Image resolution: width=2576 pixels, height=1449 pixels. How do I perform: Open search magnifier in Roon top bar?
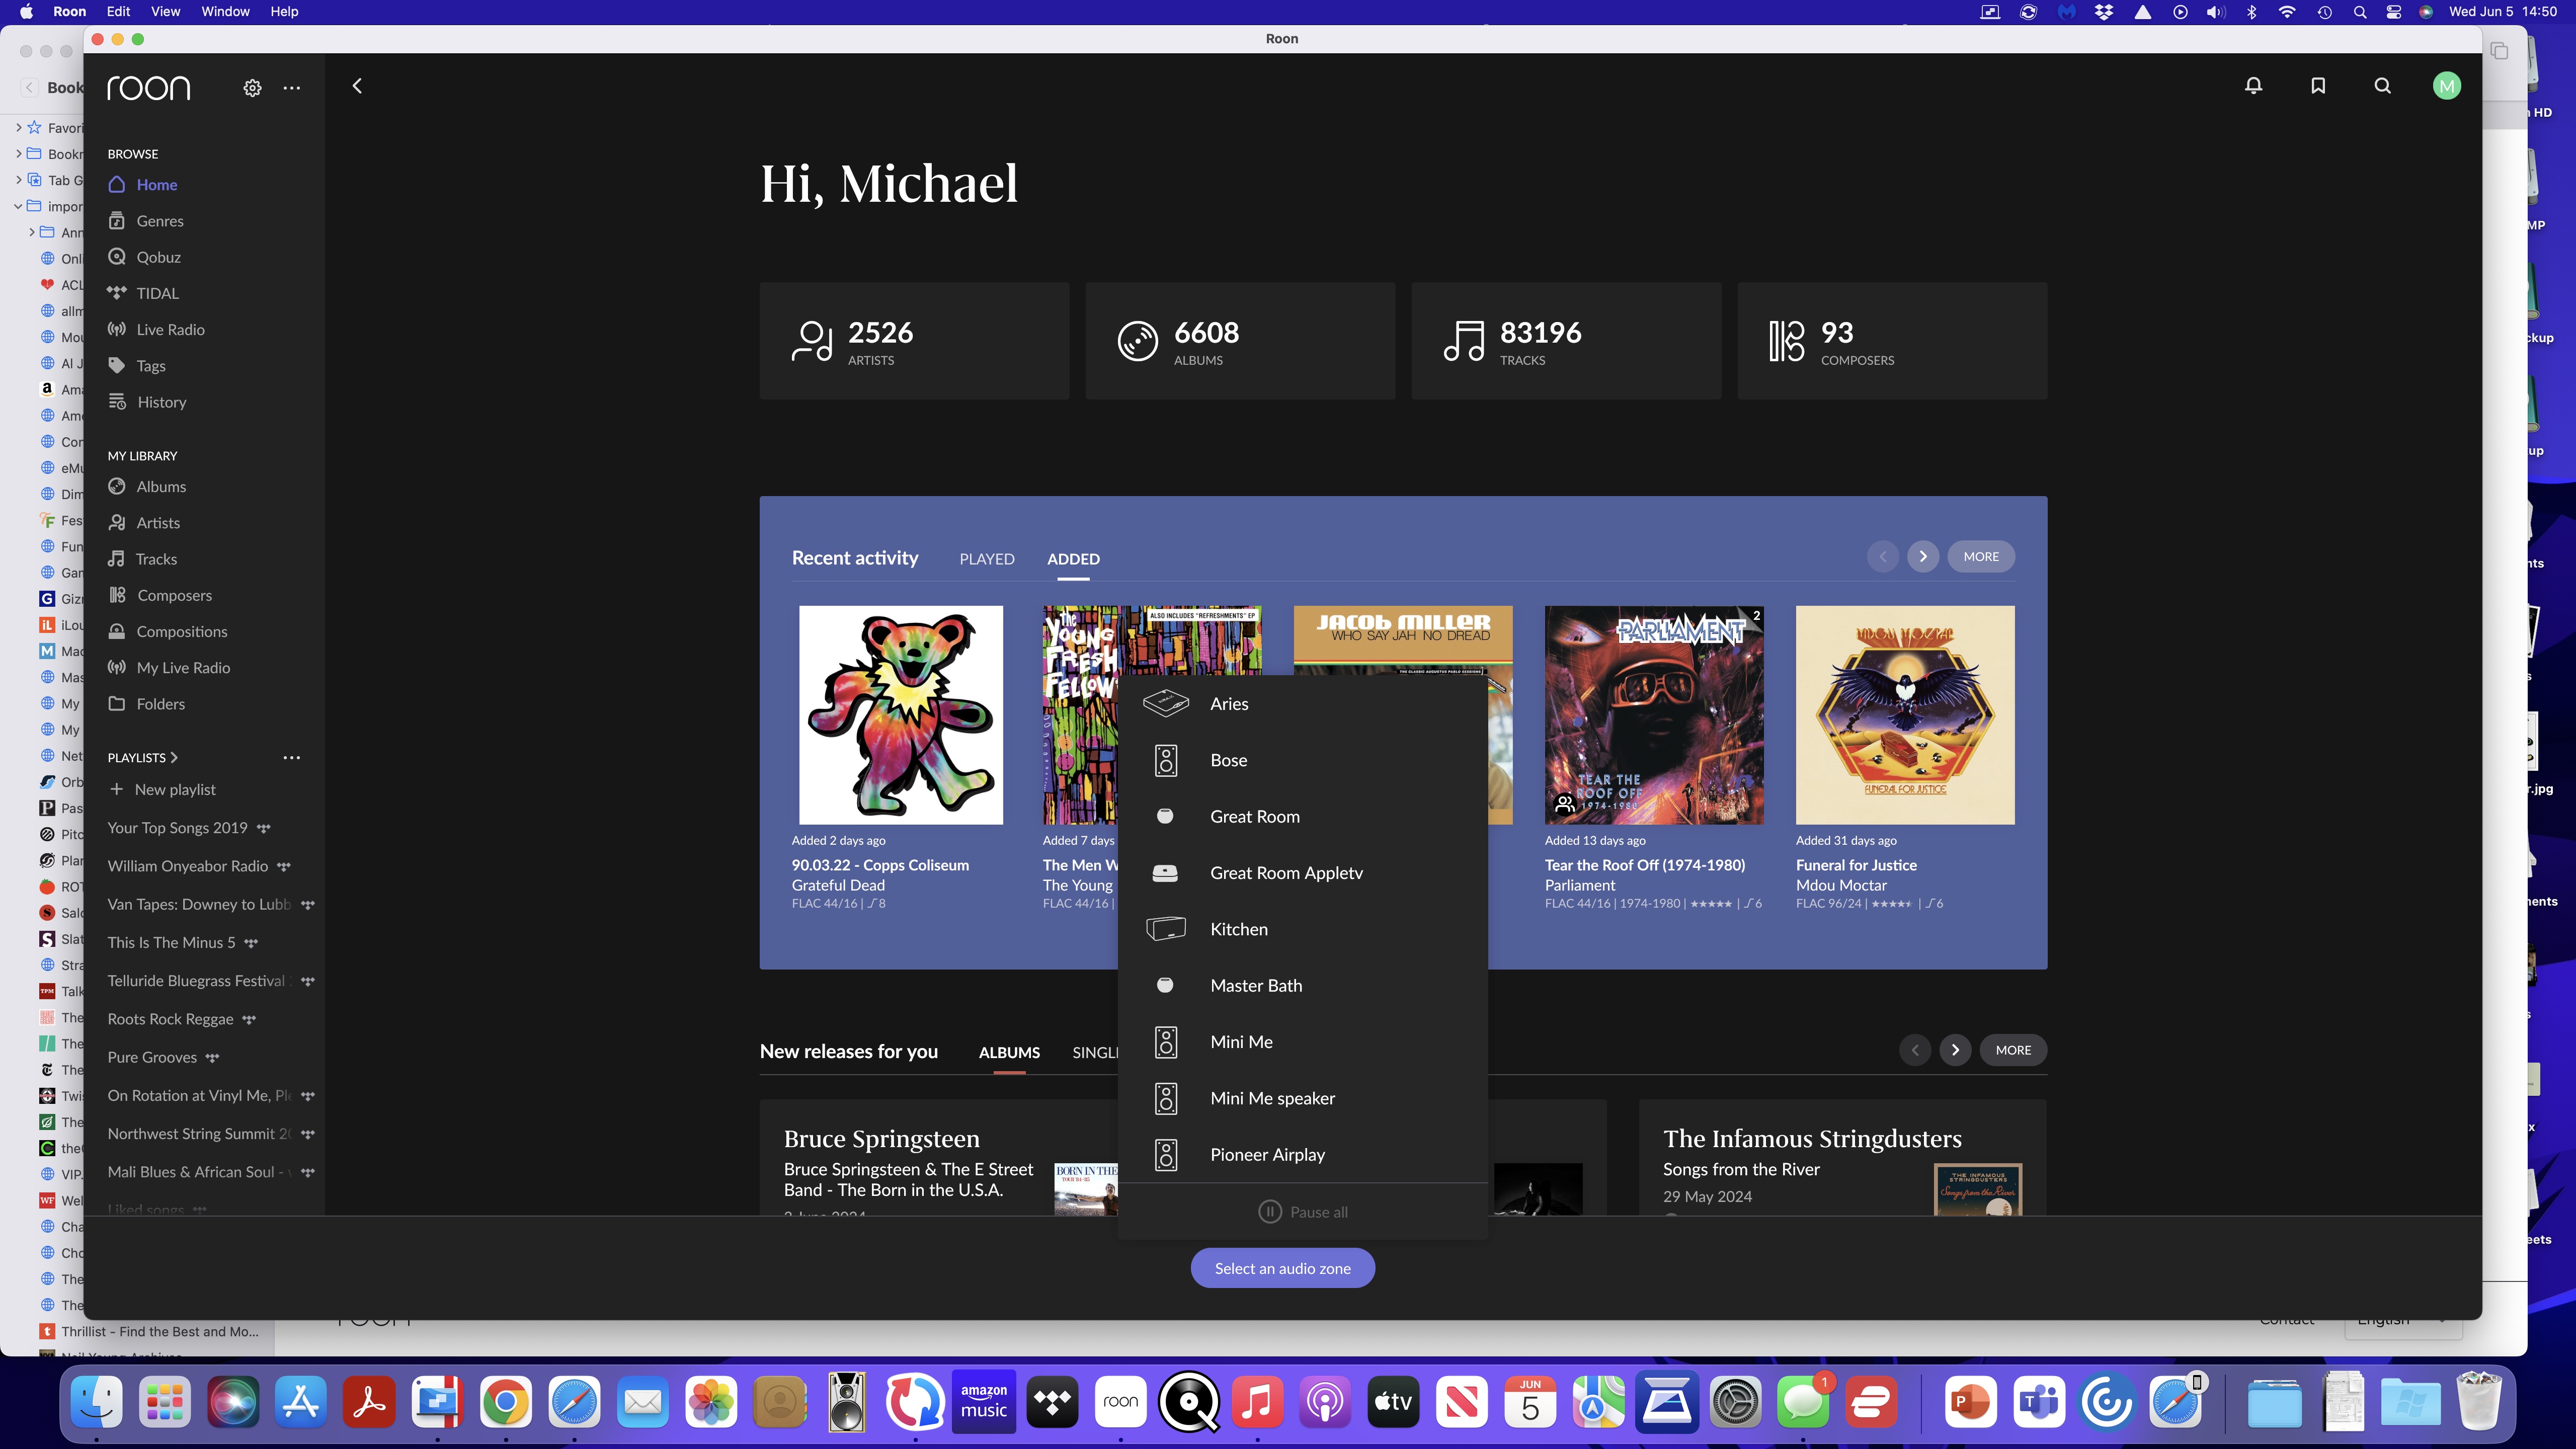(2383, 86)
